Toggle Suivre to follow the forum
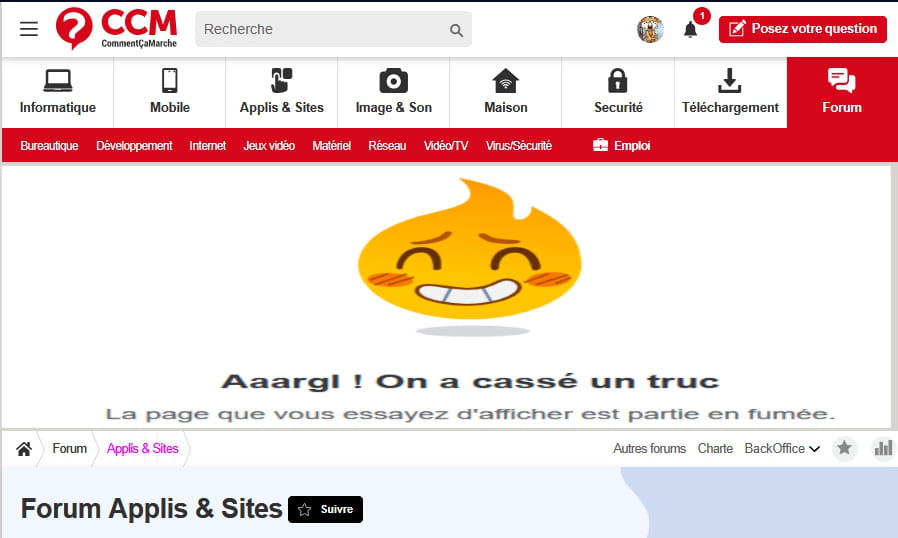This screenshot has width=898, height=538. pos(326,509)
